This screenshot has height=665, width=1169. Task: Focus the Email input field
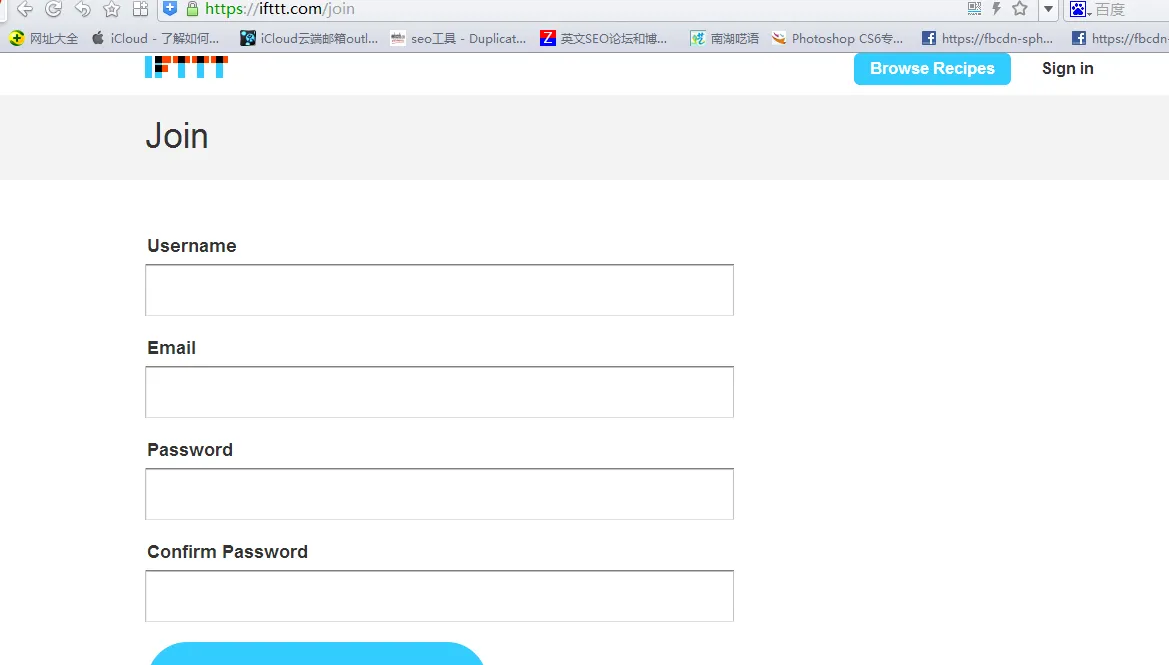439,392
